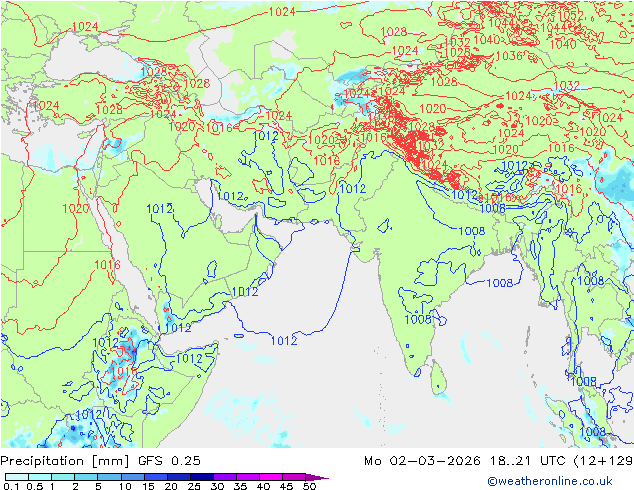Select the 1 to 2 mm legend swatch

tap(63, 477)
